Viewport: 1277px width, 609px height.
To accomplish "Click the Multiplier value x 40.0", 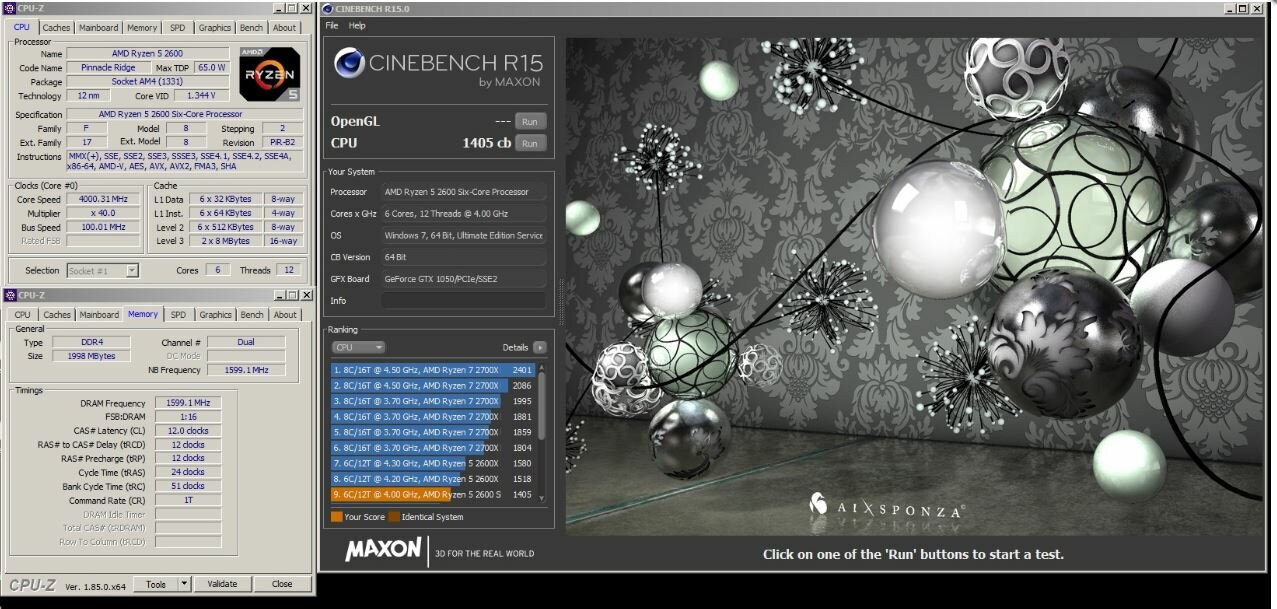I will coord(103,213).
